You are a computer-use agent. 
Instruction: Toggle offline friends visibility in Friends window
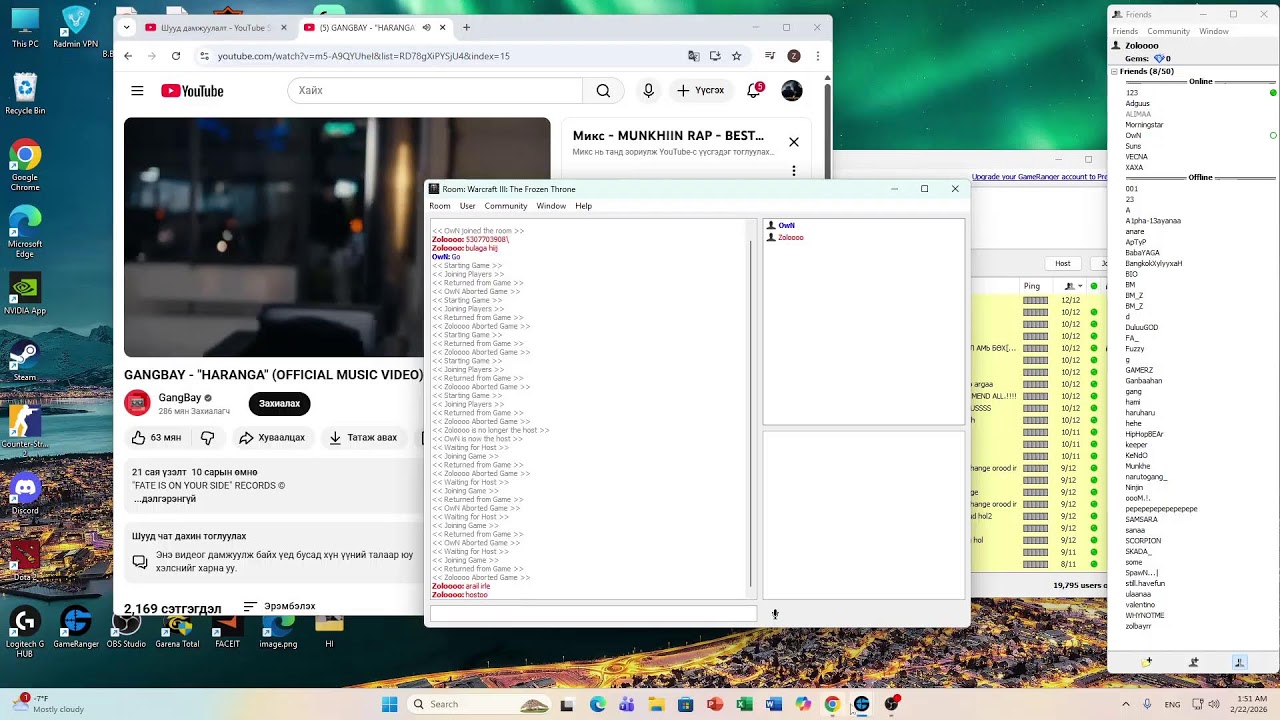pyautogui.click(x=1239, y=662)
